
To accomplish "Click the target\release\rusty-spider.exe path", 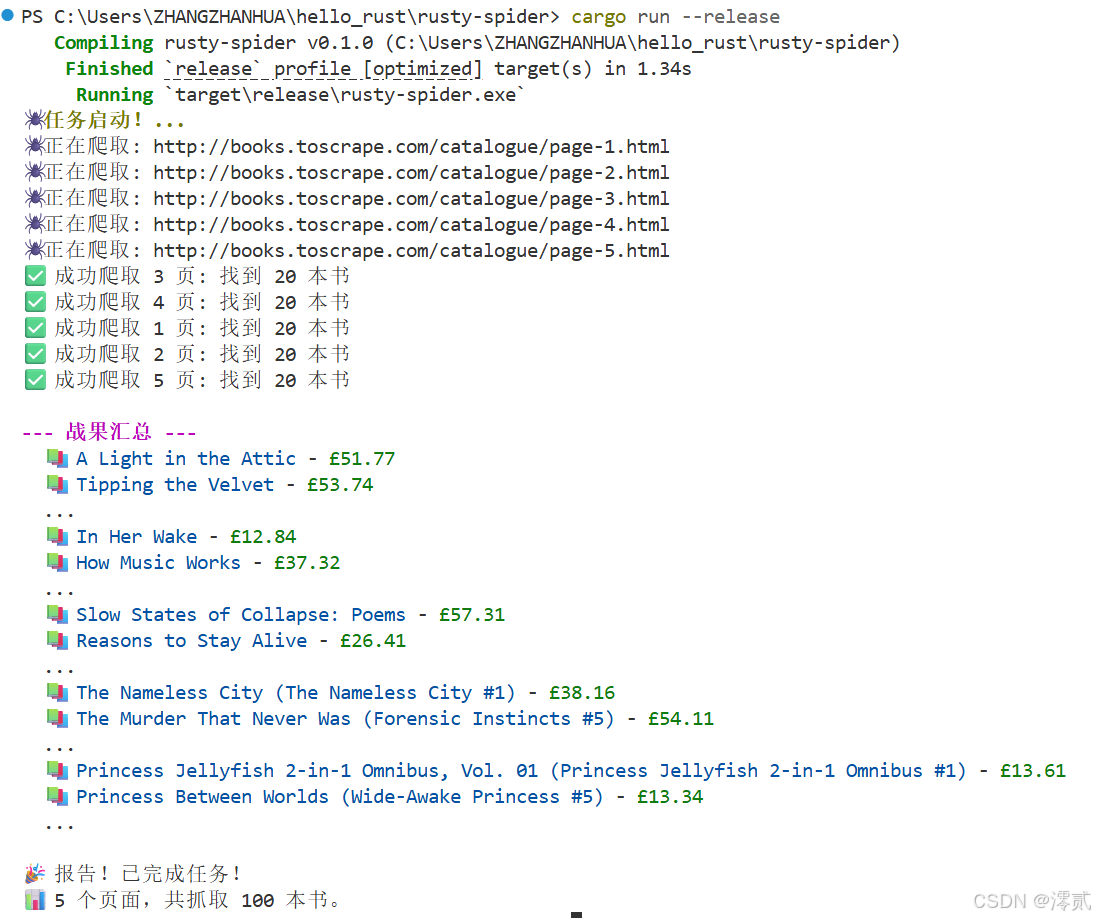I will [x=346, y=94].
